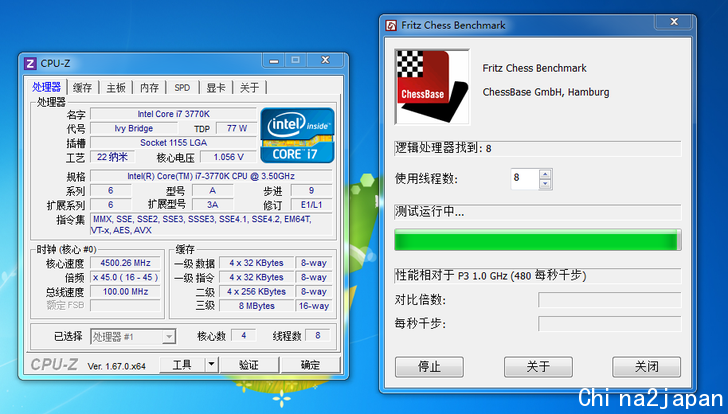The image size is (728, 414).
Task: Switch to the 显卡 tab
Action: coord(216,87)
